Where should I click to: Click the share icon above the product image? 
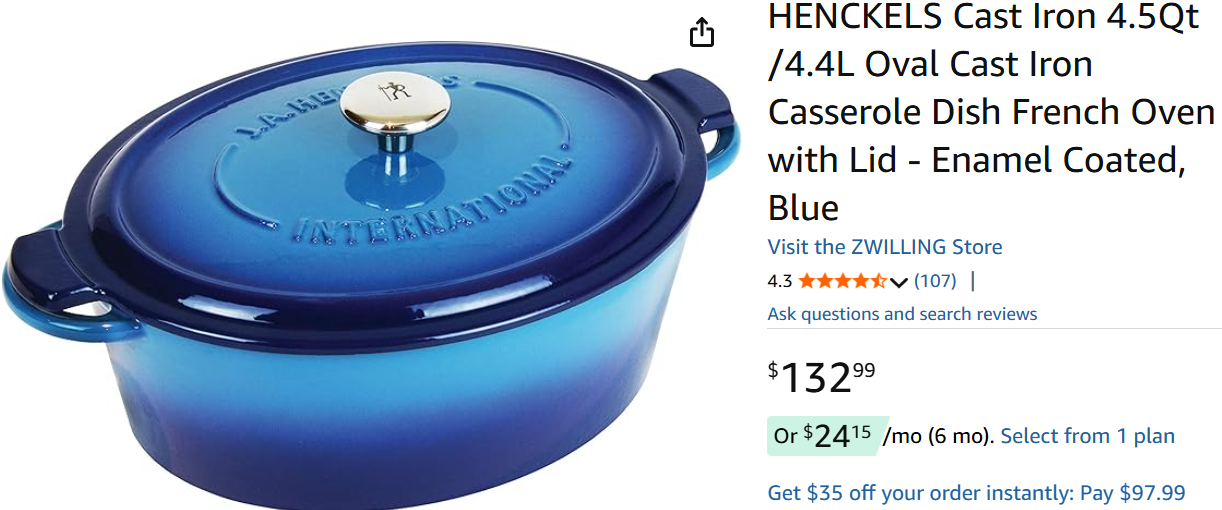coord(703,32)
